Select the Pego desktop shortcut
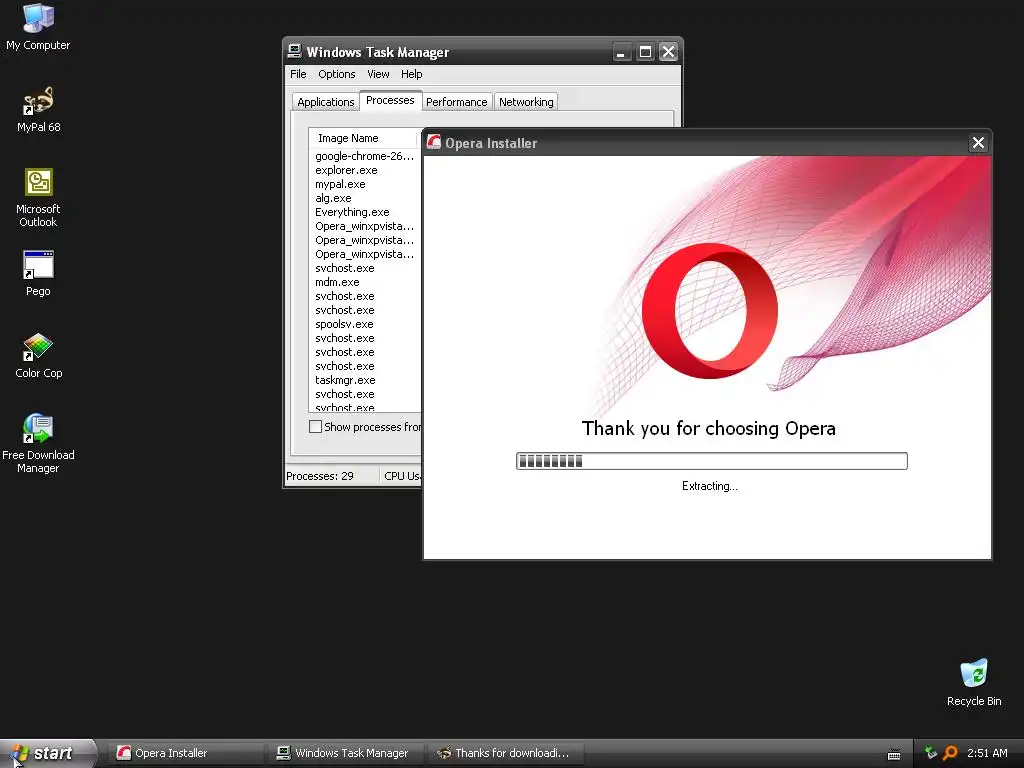 pos(38,274)
